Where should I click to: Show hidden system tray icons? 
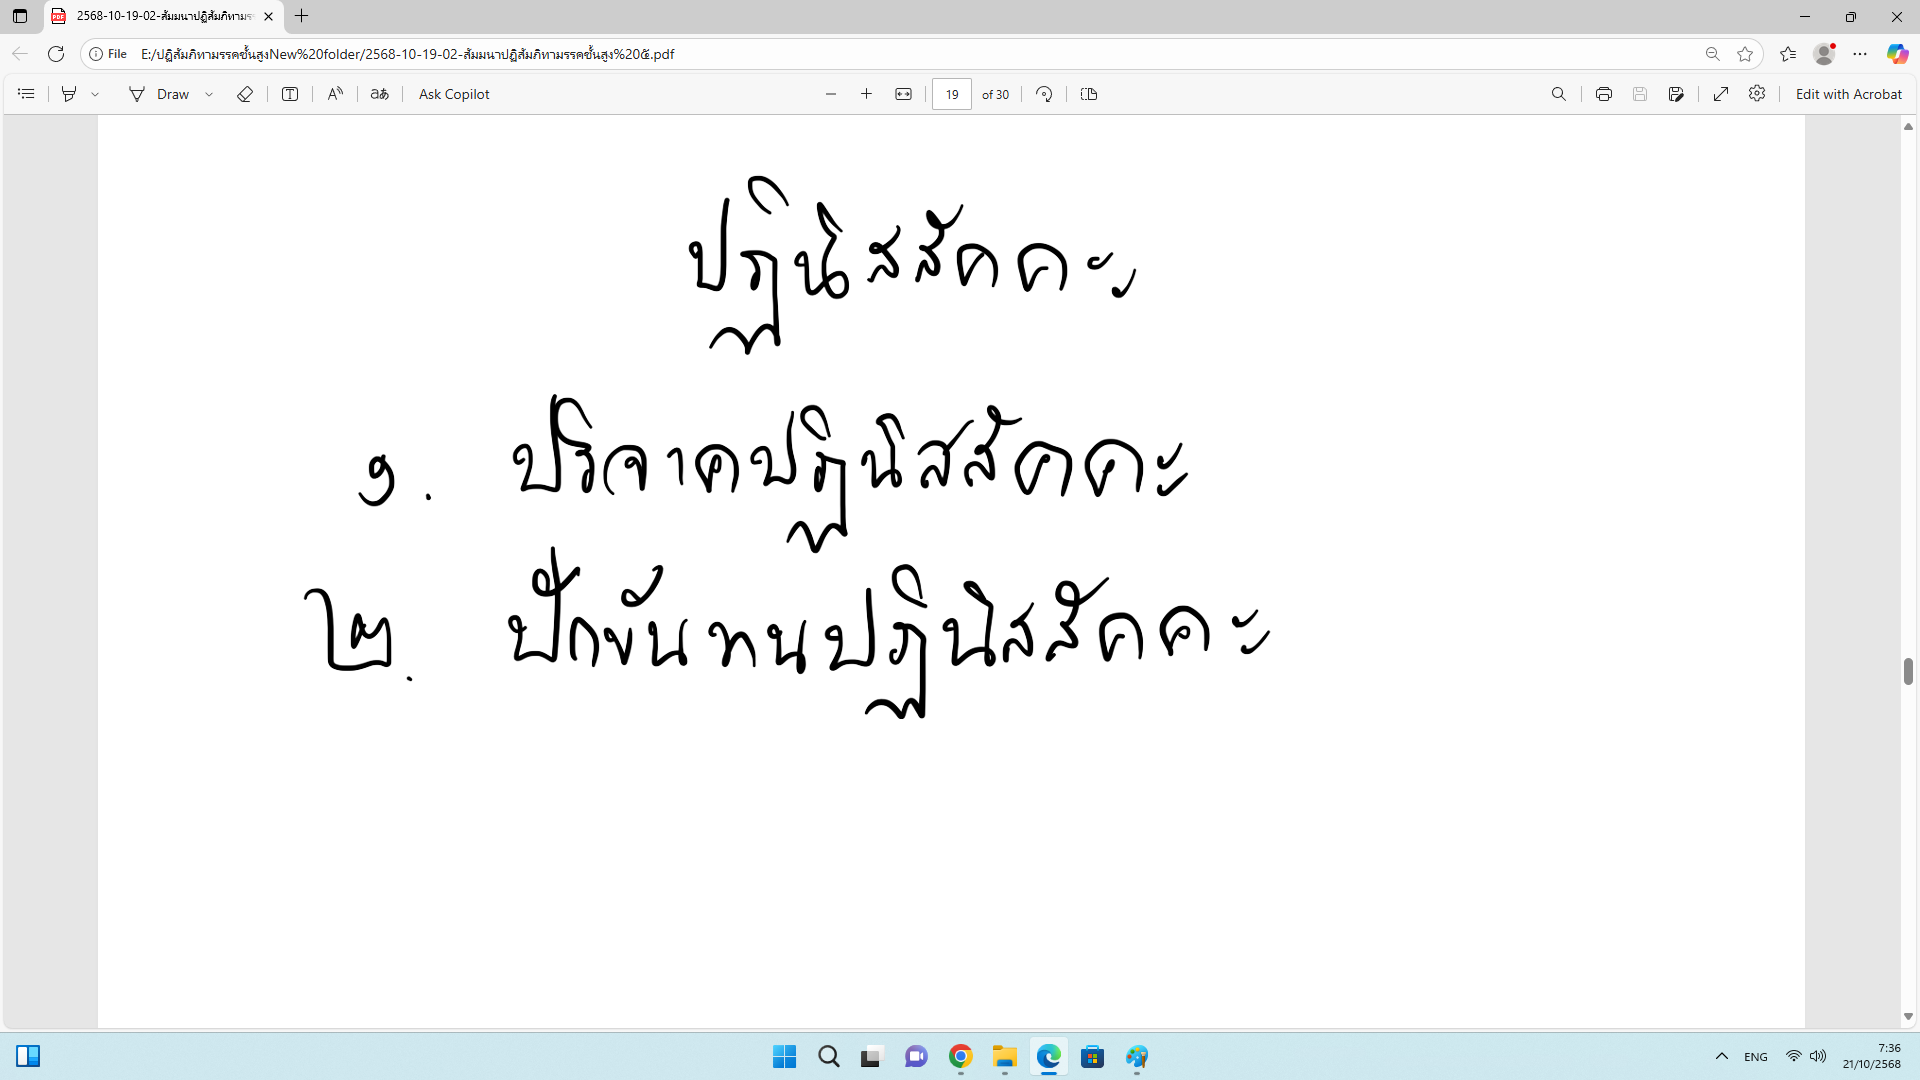point(1721,1056)
